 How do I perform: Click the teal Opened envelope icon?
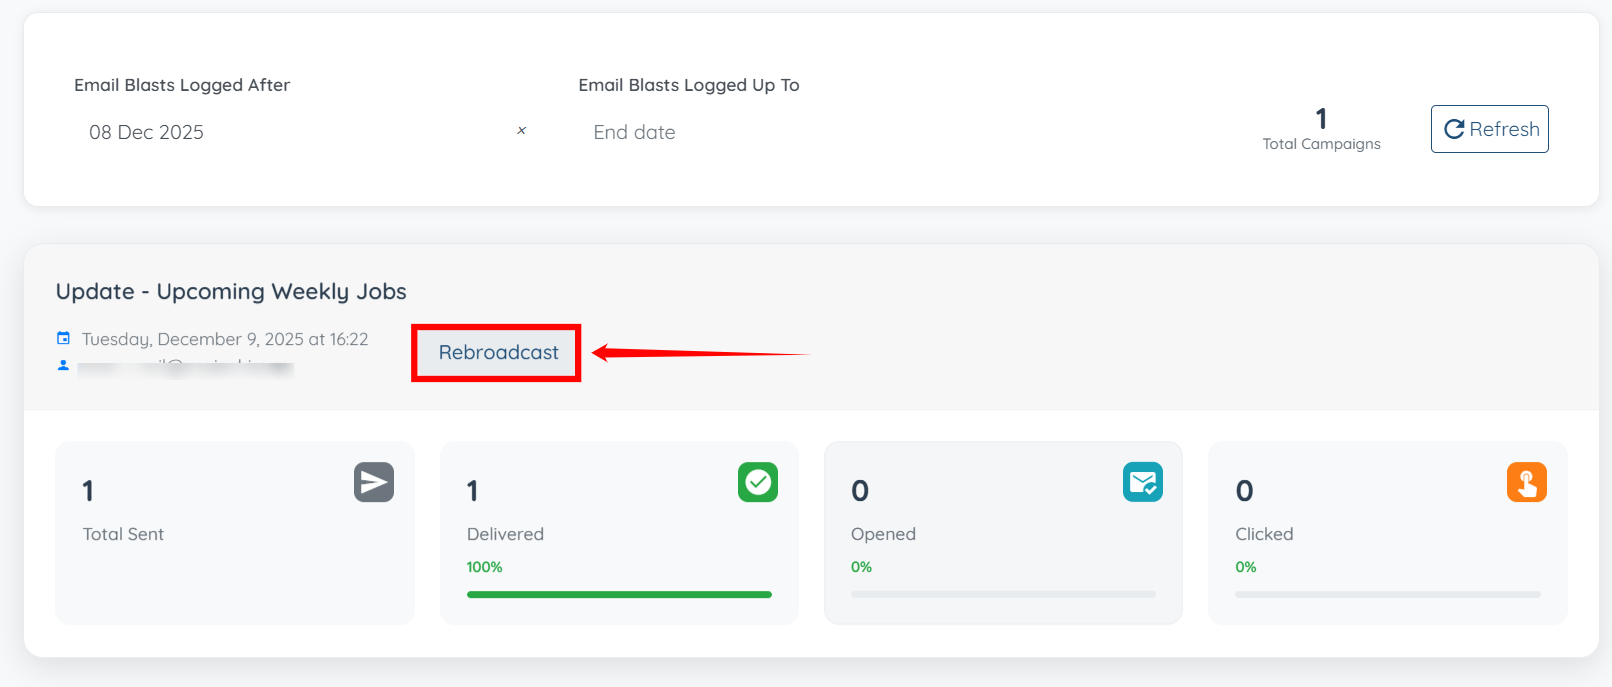coord(1142,482)
